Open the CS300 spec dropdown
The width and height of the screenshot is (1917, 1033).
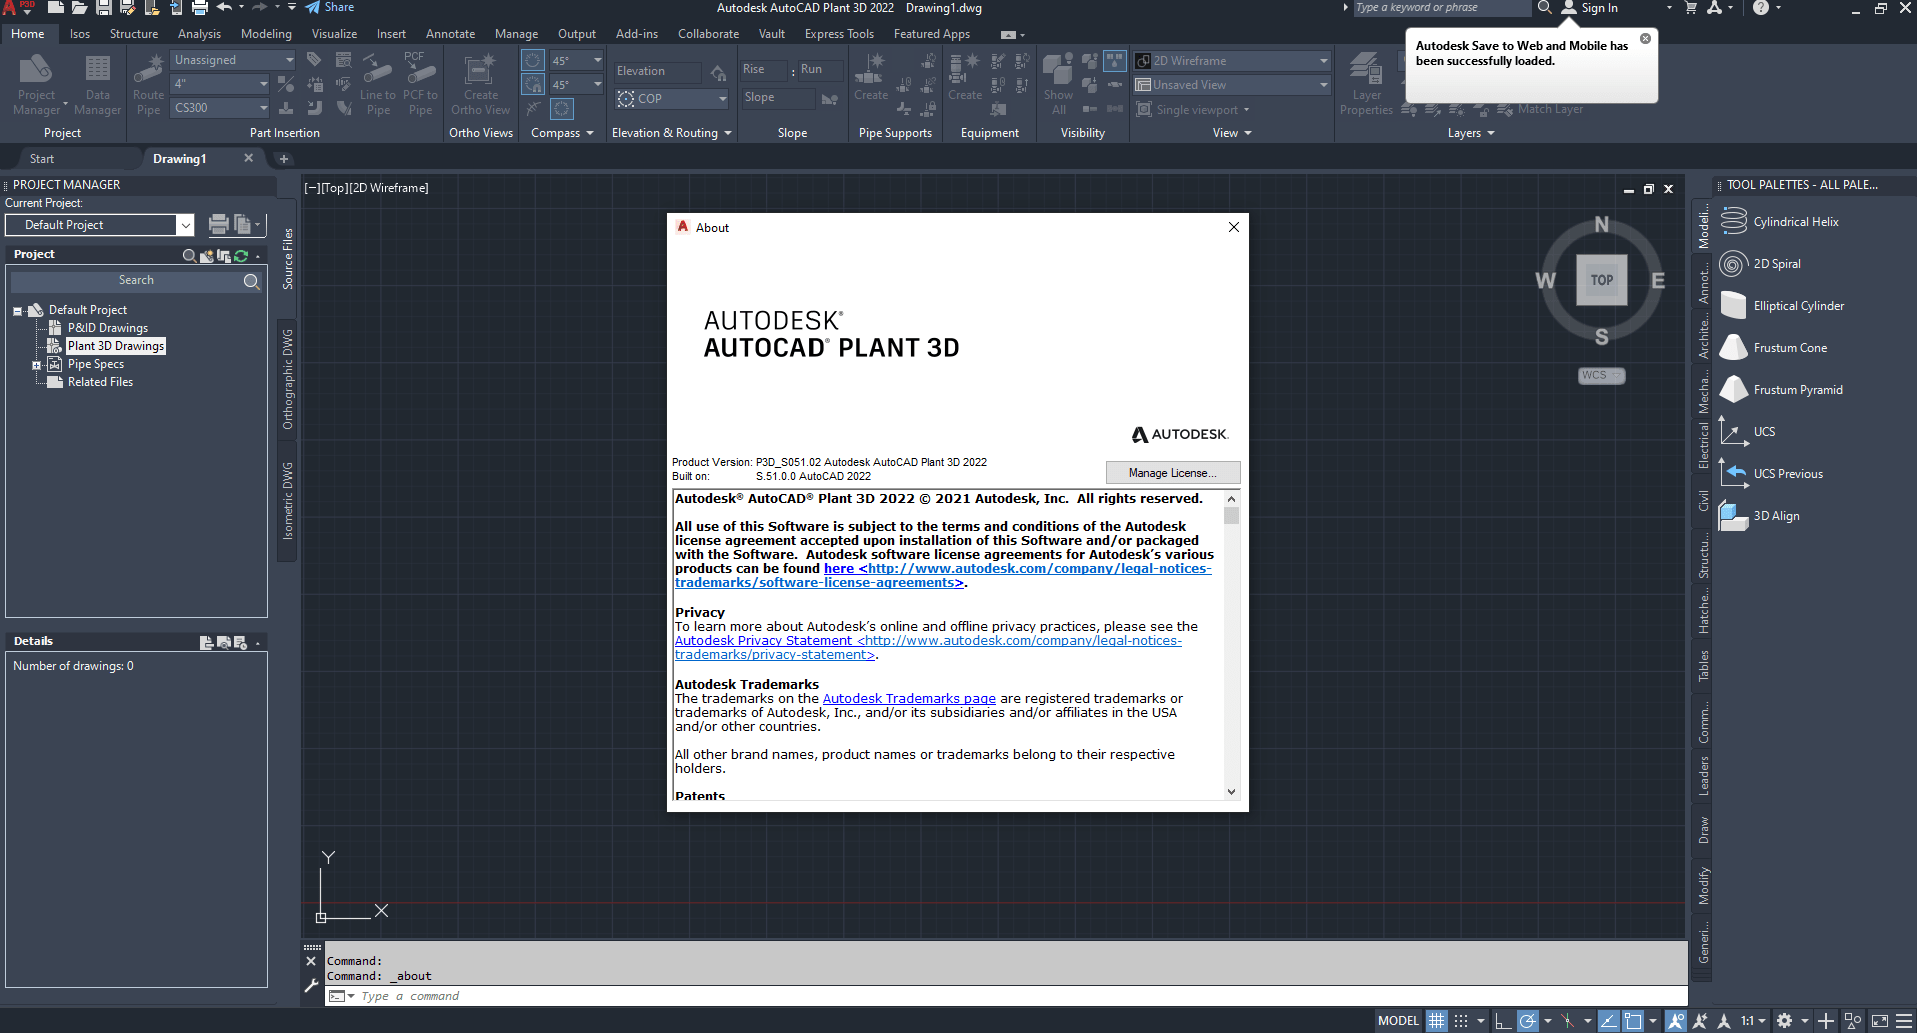(x=219, y=108)
